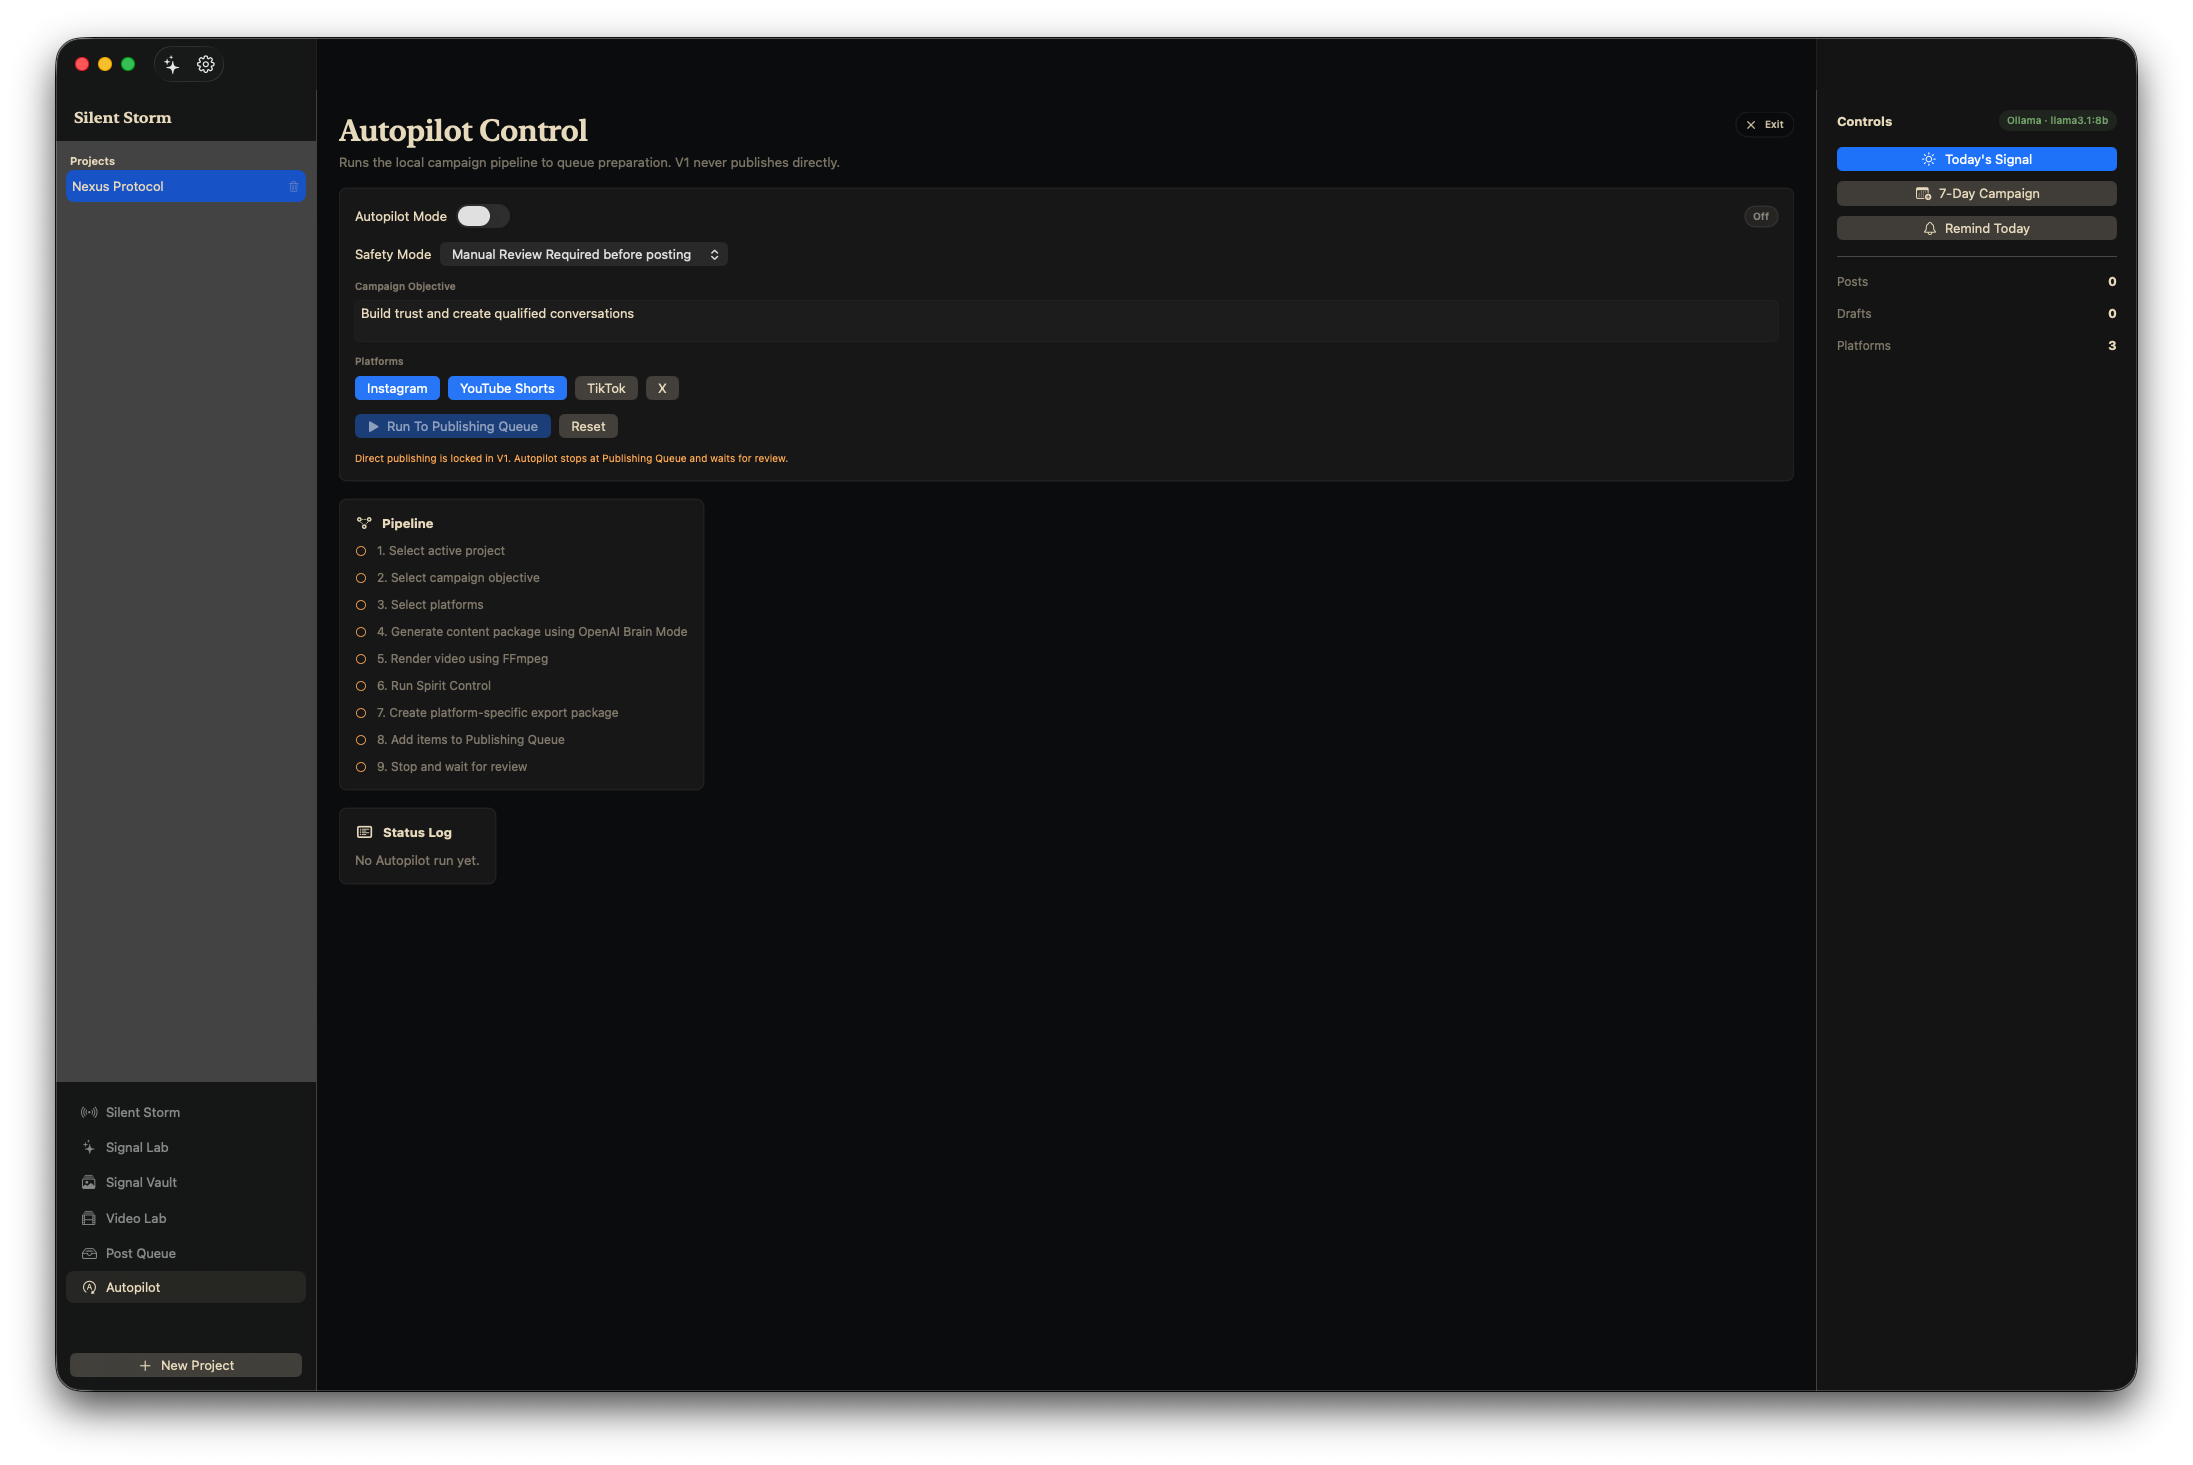Screen dimensions: 2193x1465
Task: Click Posts count row
Action: 1976,282
